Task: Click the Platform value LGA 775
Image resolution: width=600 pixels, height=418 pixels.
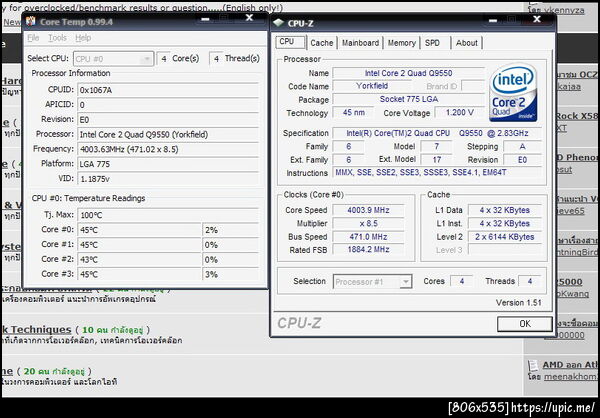Action: pyautogui.click(x=168, y=164)
